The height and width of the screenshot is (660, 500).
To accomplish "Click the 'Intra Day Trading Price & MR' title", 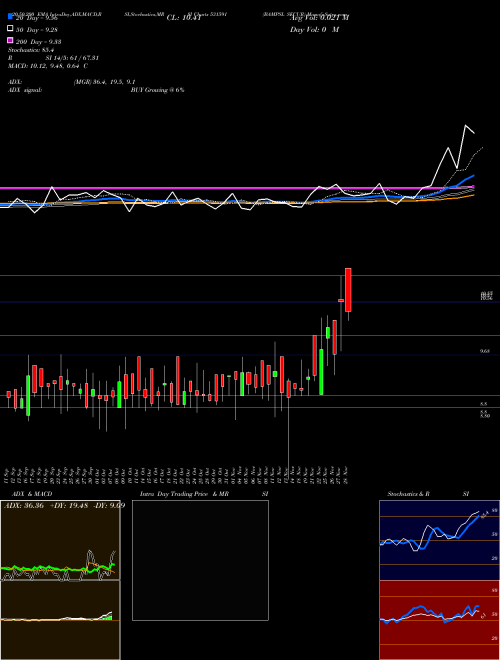I will tap(184, 494).
